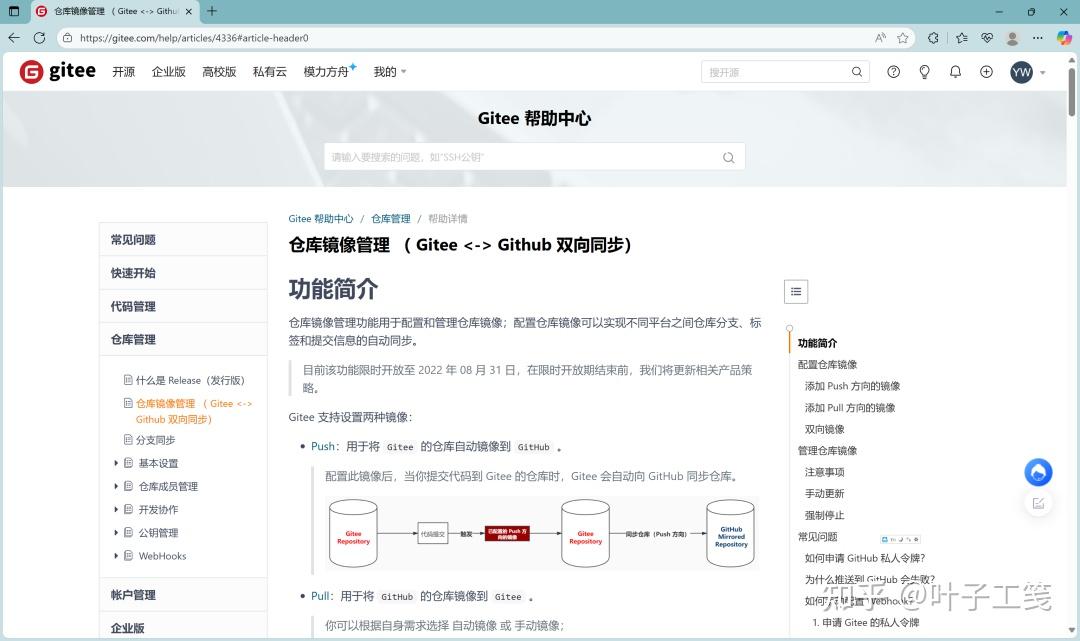Jump to 手动更新 in the outline
The image size is (1080, 641).
[824, 494]
